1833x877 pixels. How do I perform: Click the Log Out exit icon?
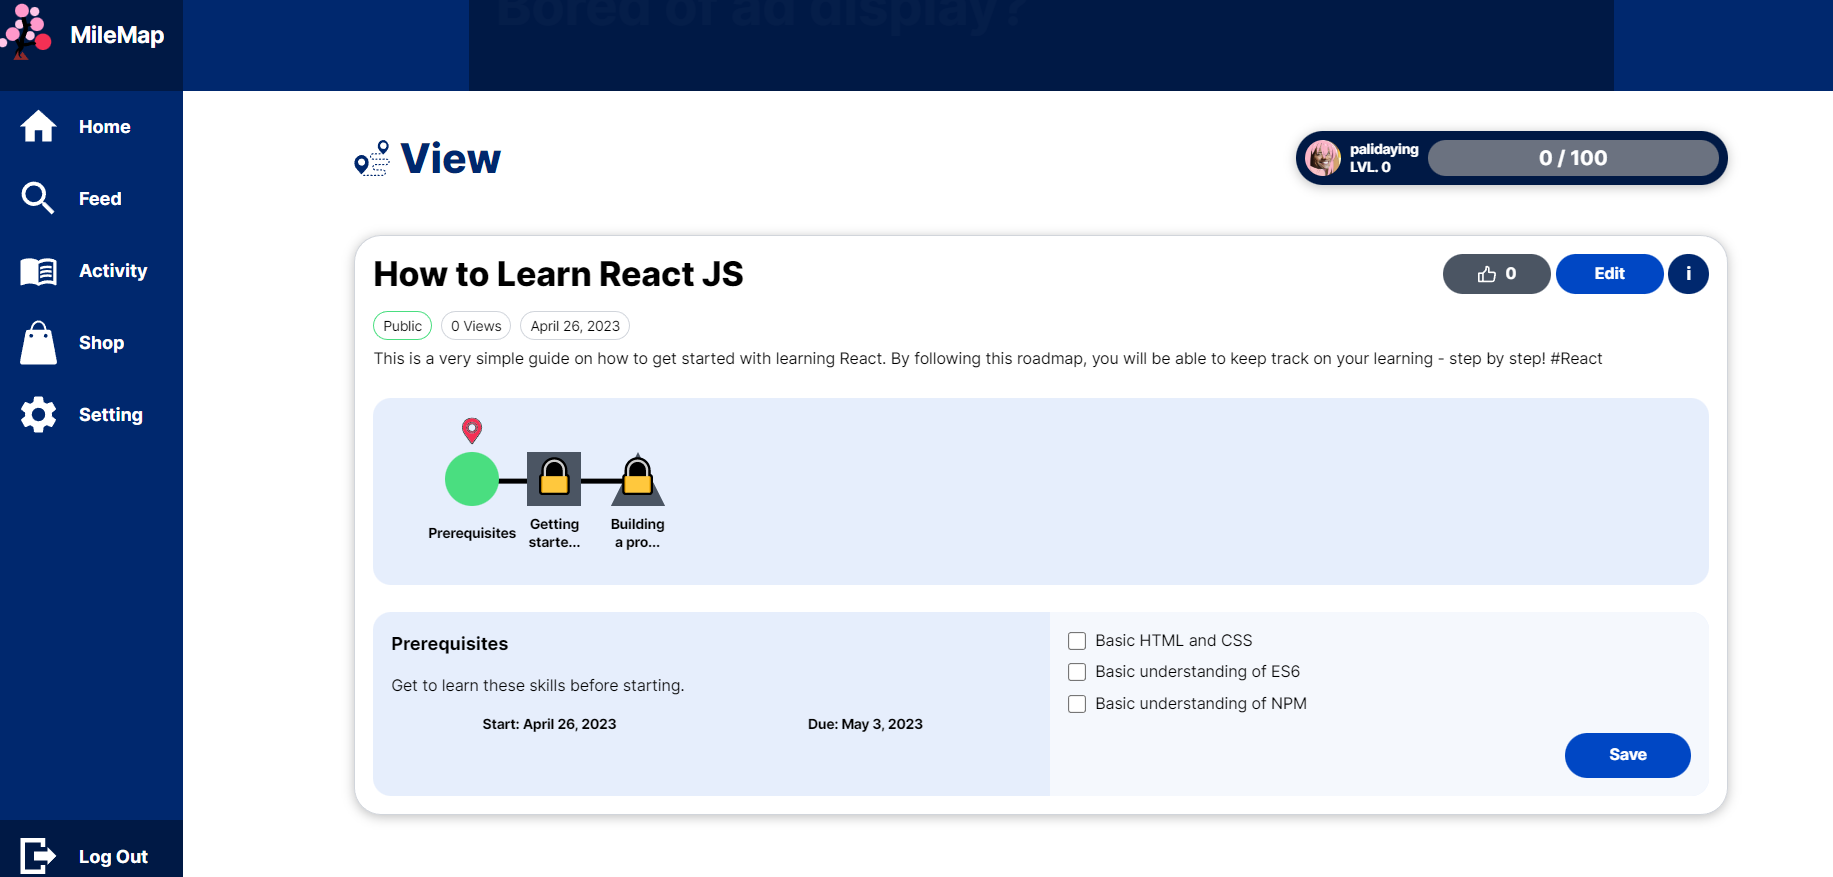(x=39, y=856)
